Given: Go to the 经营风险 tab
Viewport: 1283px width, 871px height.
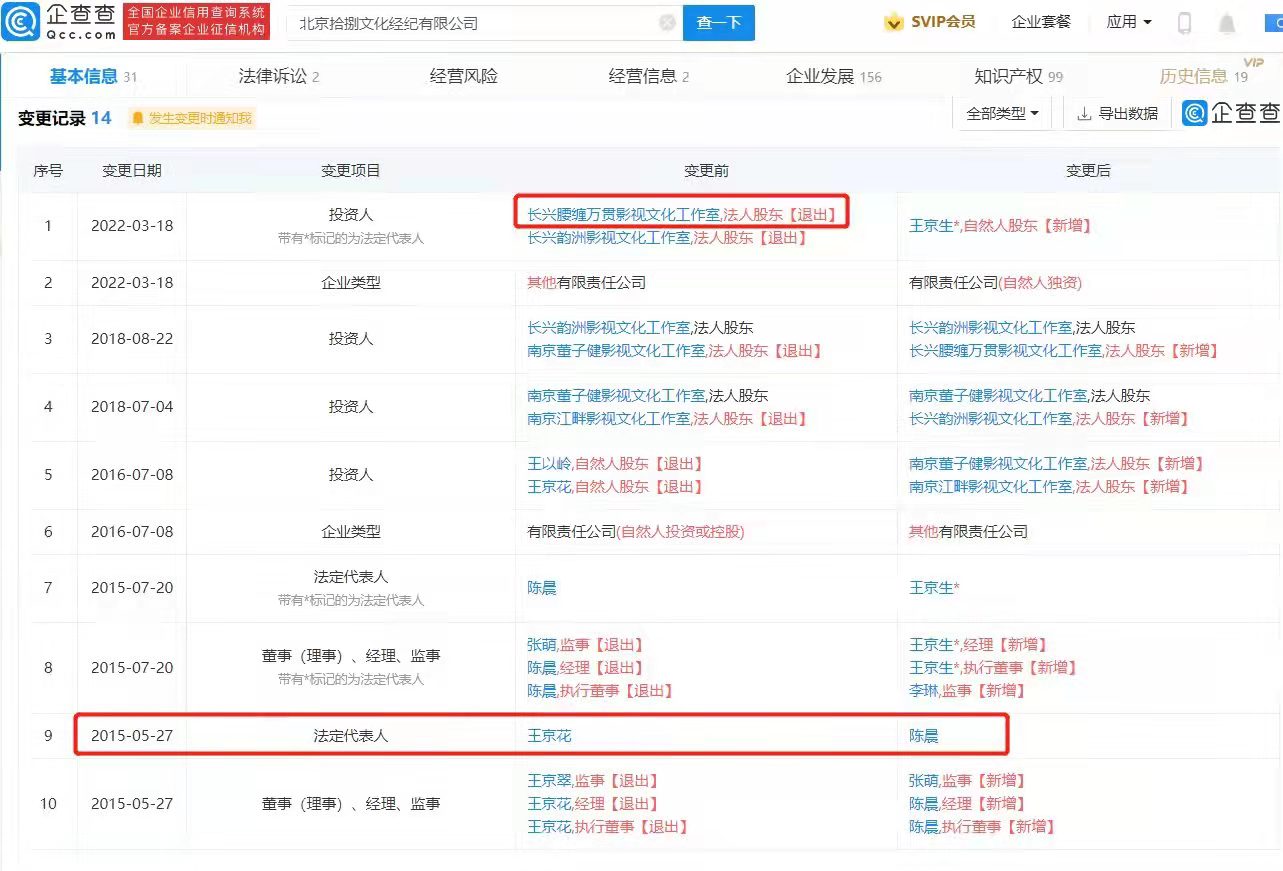Looking at the screenshot, I should click(464, 76).
